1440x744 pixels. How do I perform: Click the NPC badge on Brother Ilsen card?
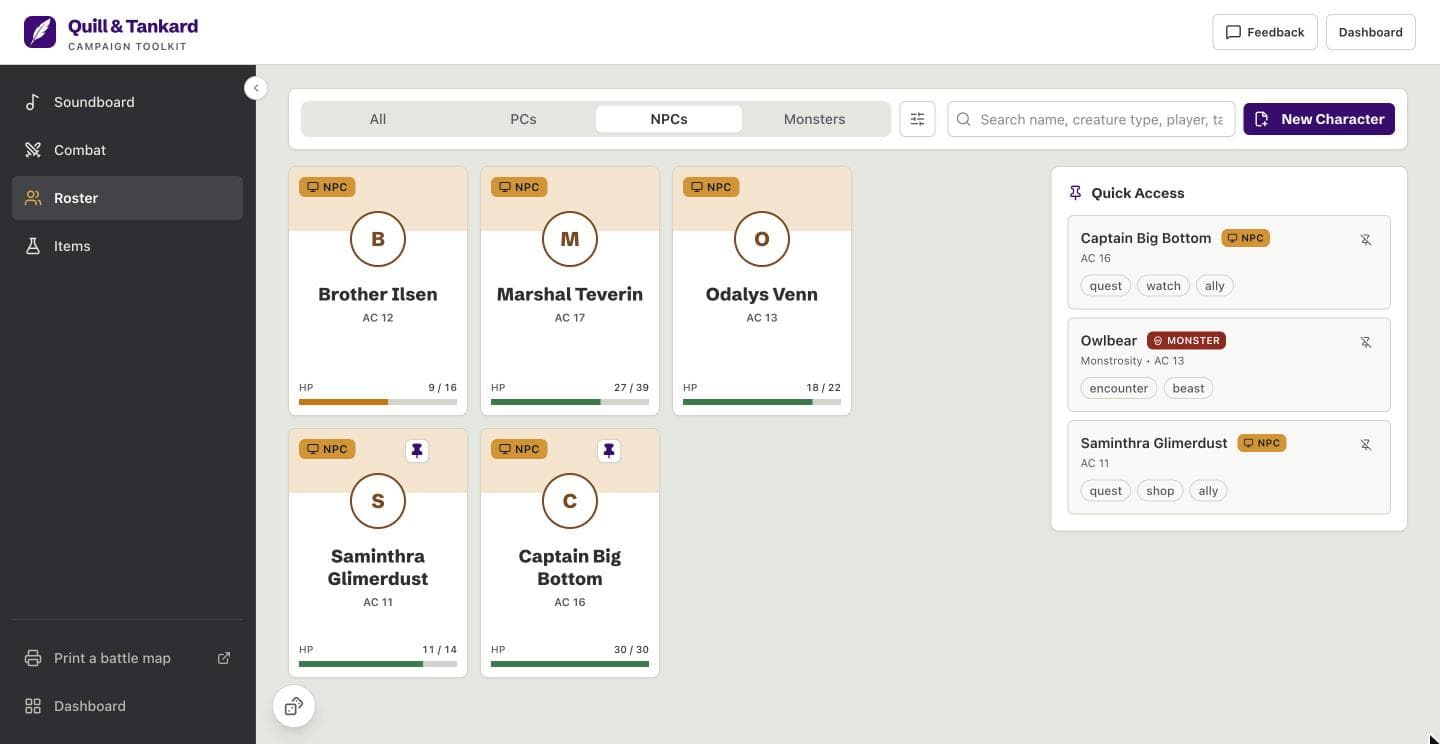pos(327,187)
